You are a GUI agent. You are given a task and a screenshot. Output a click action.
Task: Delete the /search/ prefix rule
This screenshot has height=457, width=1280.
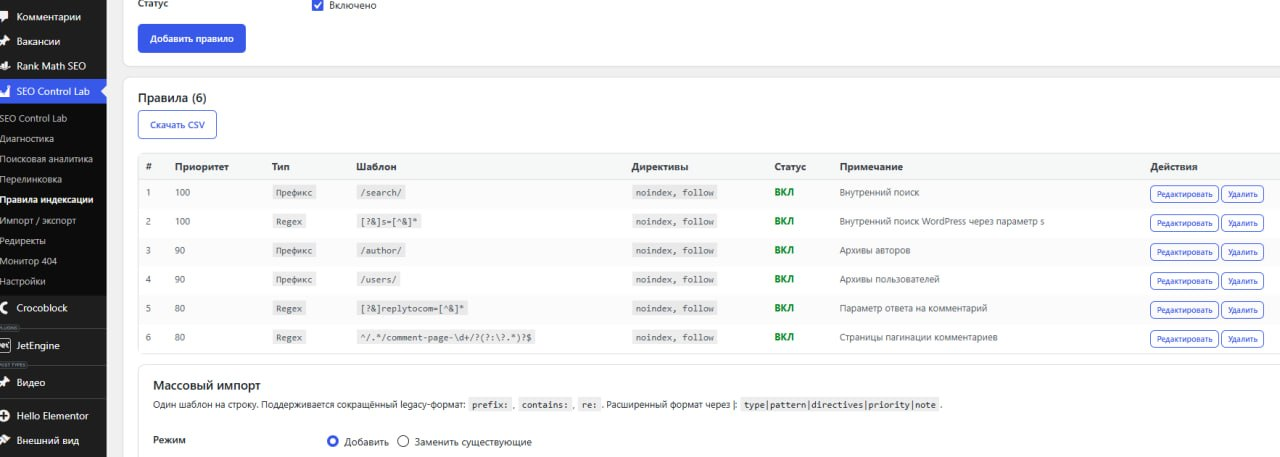point(1242,194)
